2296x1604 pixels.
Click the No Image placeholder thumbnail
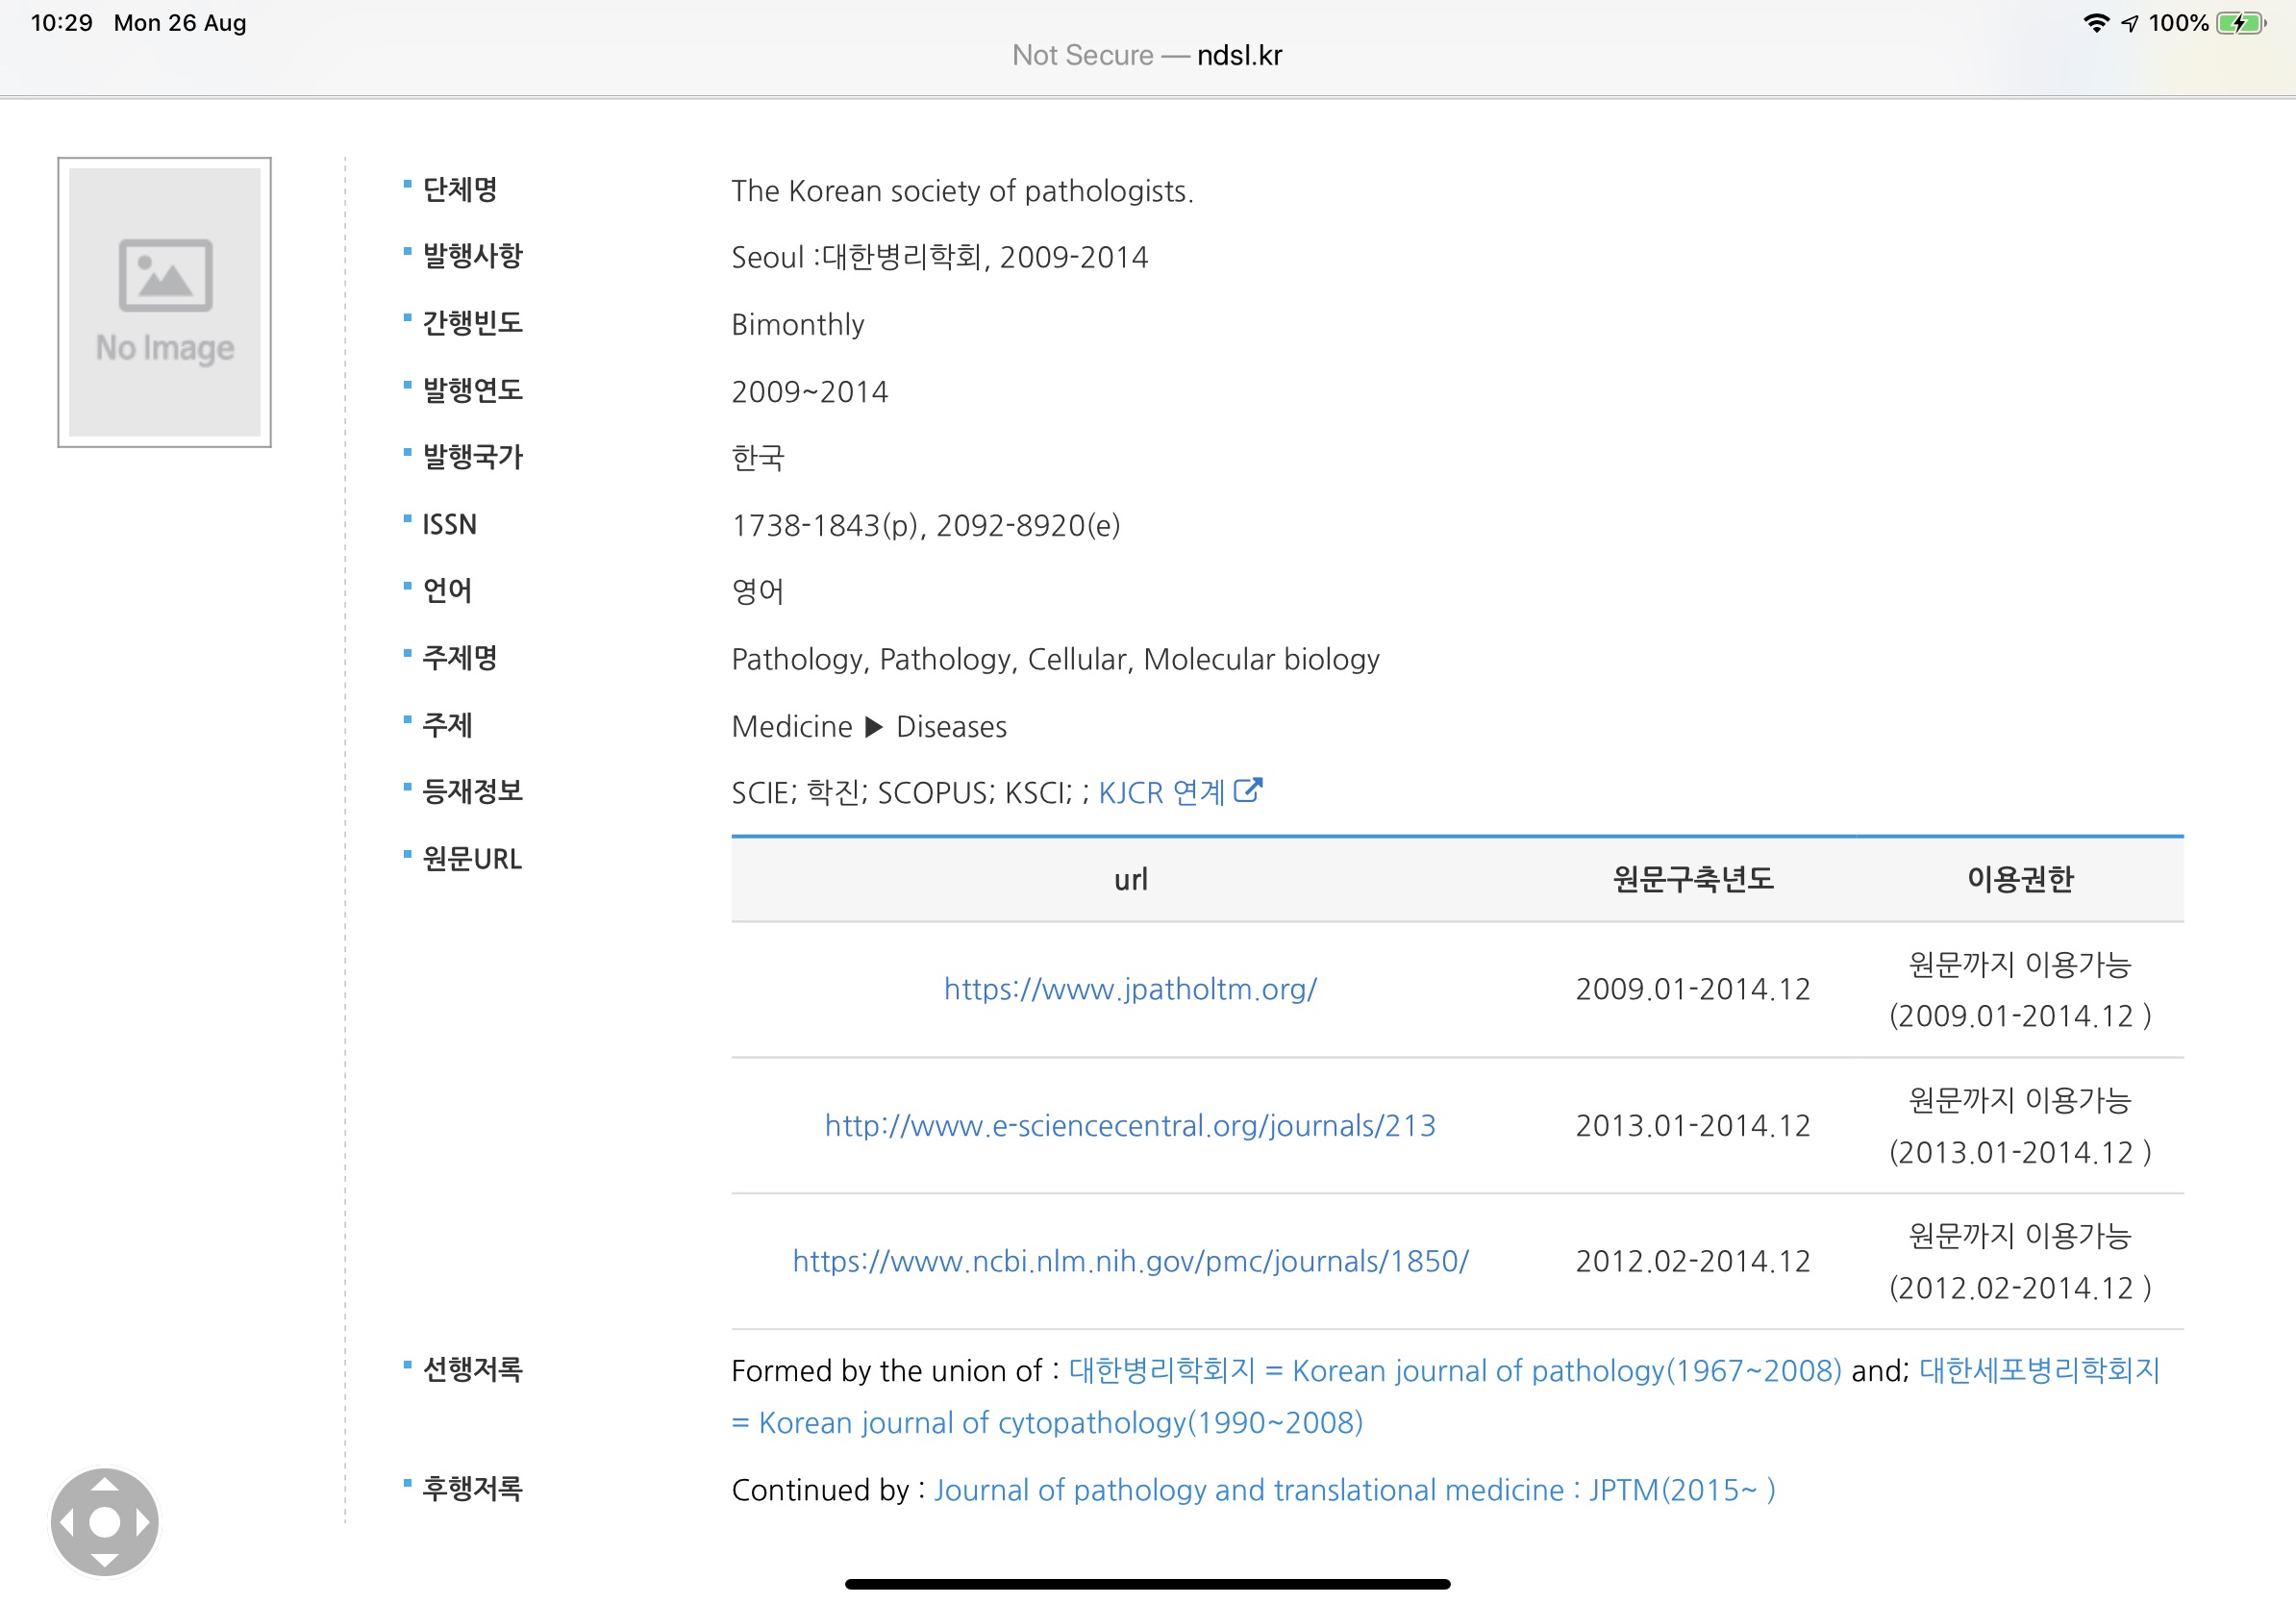pyautogui.click(x=164, y=302)
